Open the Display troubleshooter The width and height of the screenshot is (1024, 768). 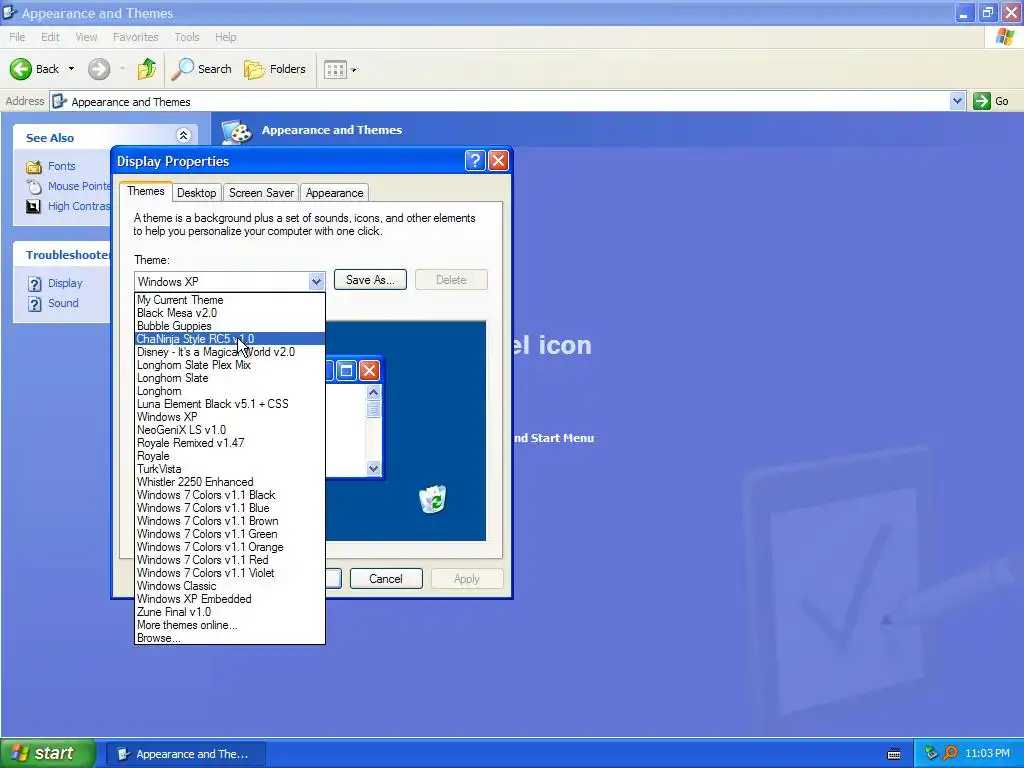(65, 283)
